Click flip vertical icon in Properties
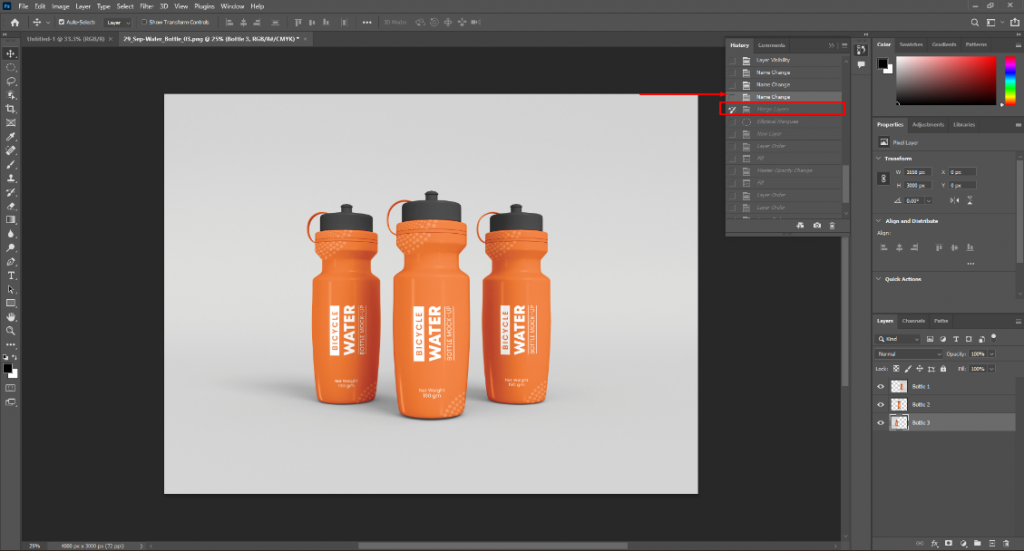 [x=970, y=200]
